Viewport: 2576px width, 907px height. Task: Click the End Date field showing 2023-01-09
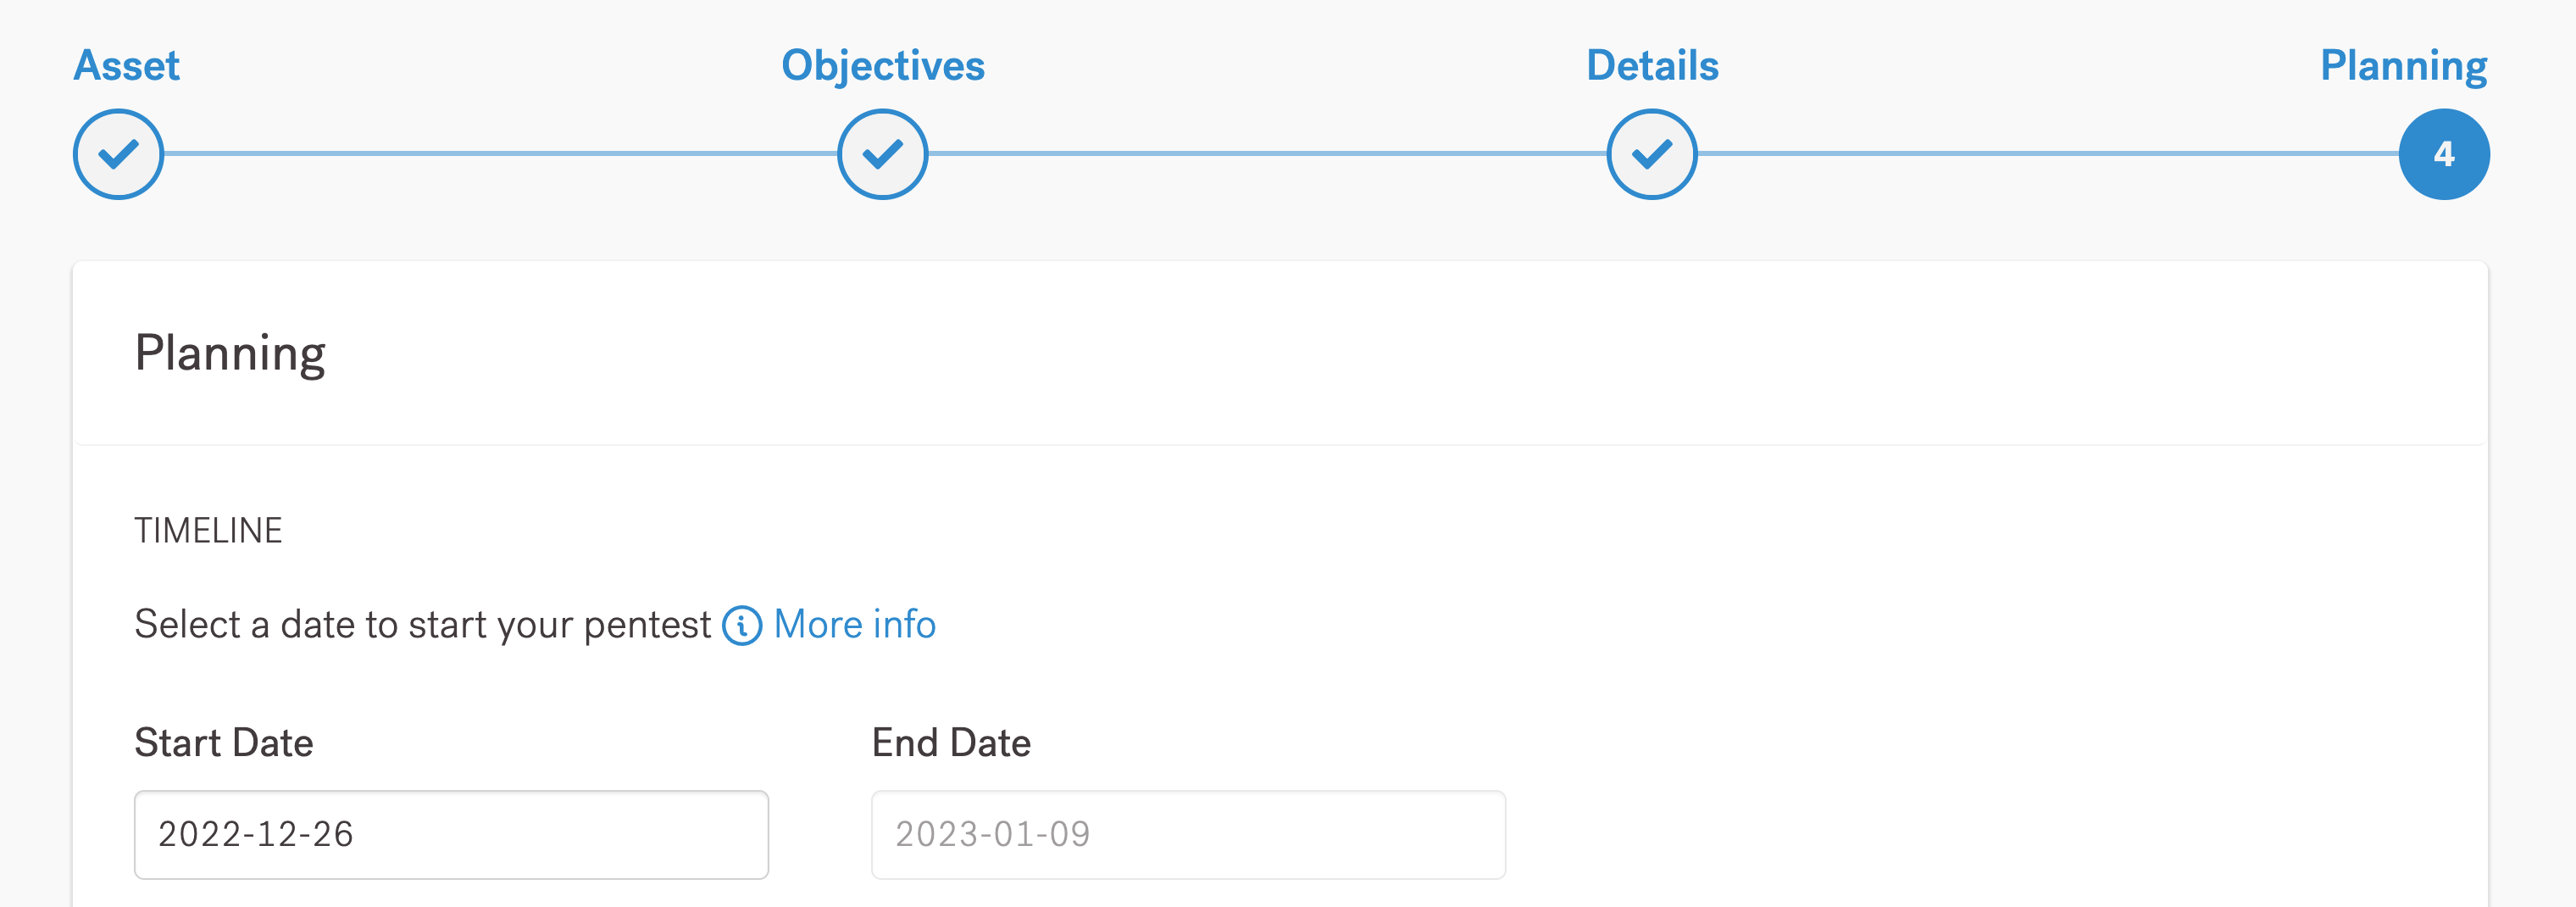point(1188,834)
